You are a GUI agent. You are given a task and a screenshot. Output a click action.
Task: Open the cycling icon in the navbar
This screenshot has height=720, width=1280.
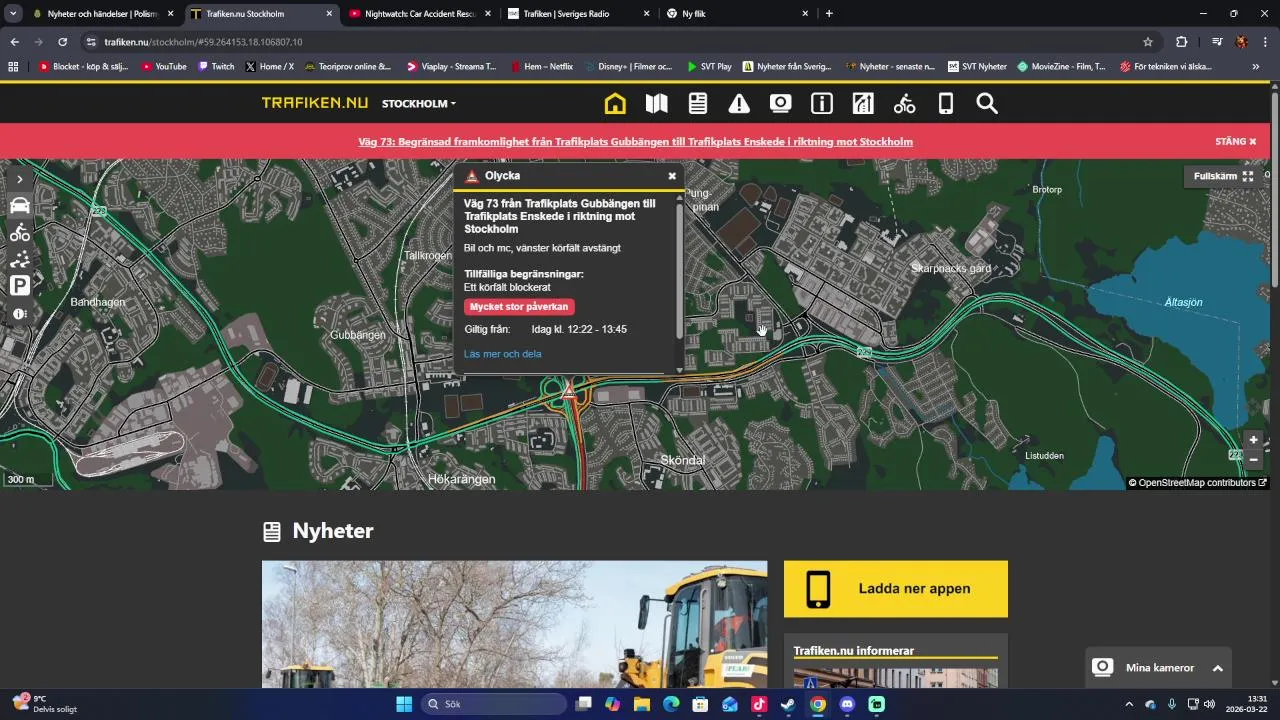[904, 104]
